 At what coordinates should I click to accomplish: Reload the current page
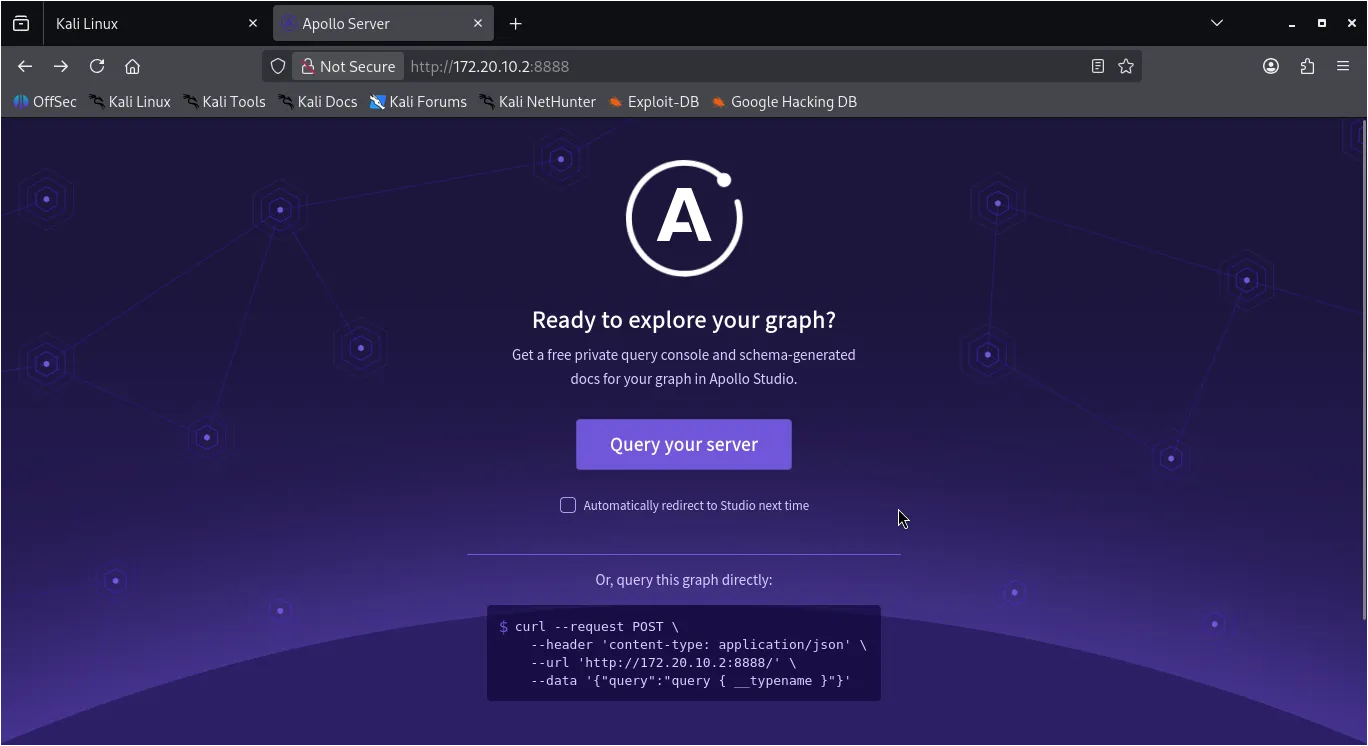97,66
